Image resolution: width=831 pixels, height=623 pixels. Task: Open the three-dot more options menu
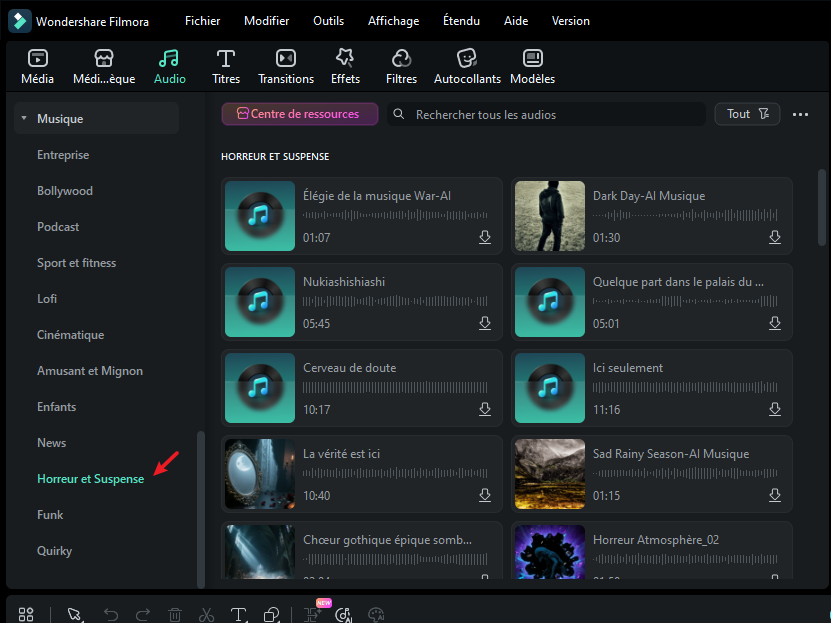[800, 115]
